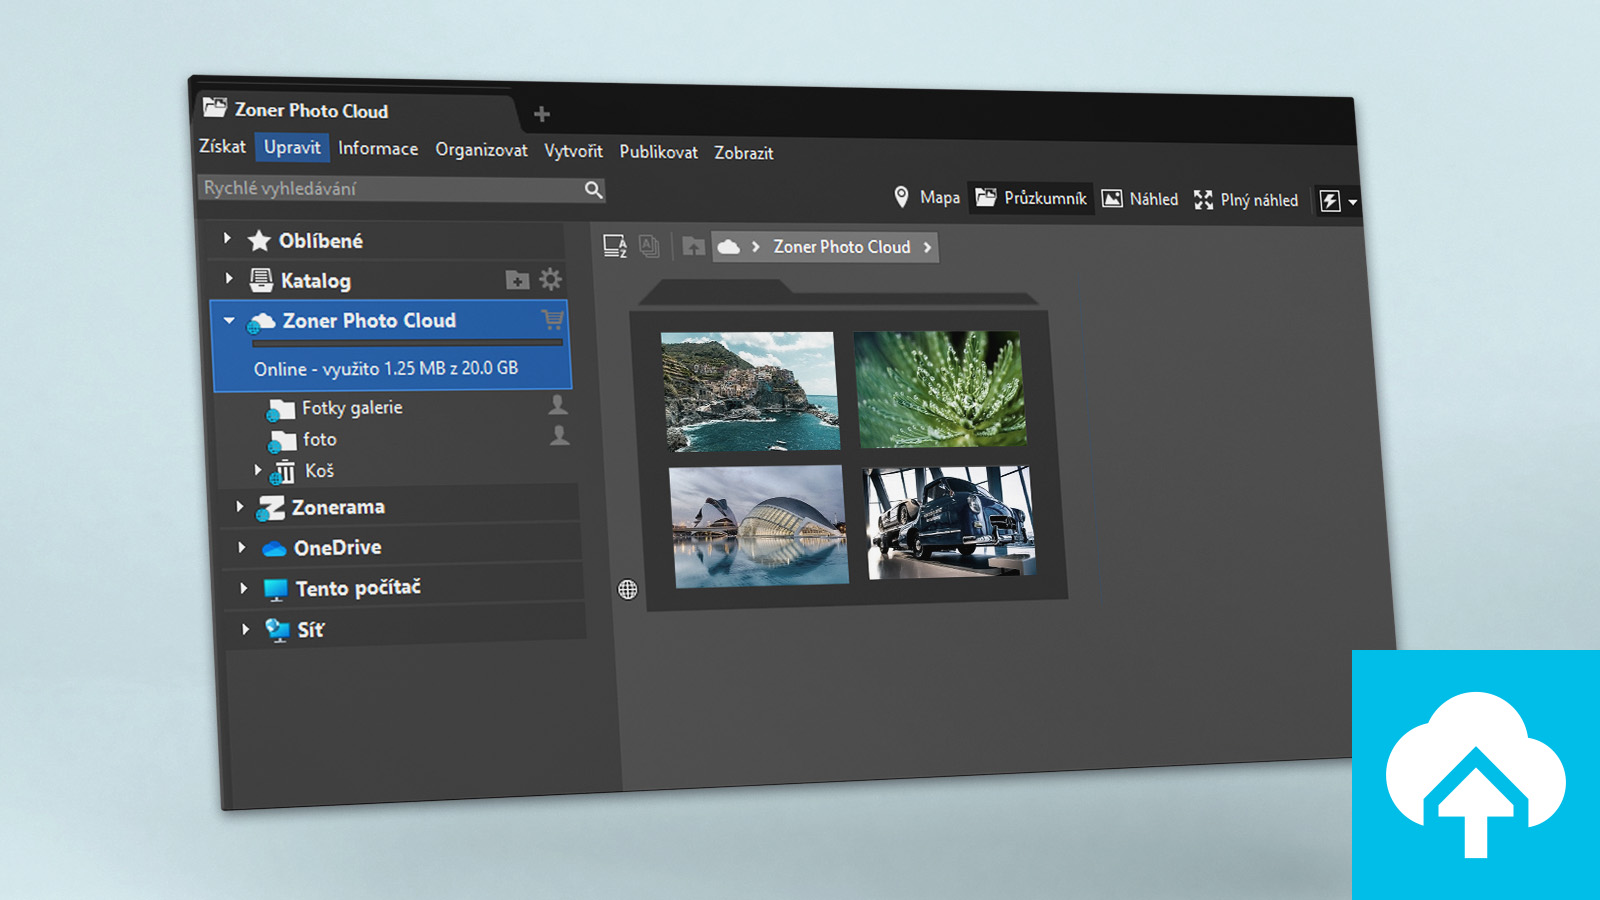This screenshot has width=1600, height=900.
Task: Expand the Oblíbené tree section
Action: 227,239
